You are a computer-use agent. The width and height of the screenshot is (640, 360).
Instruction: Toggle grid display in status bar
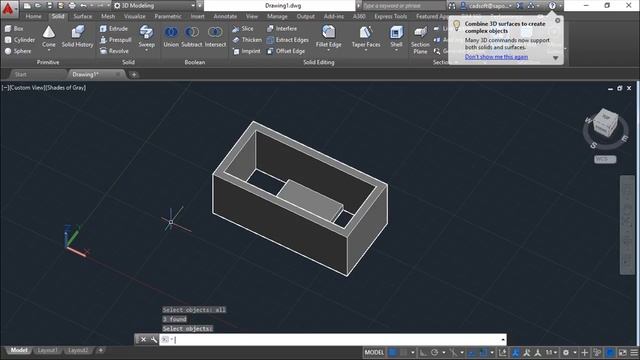392,352
